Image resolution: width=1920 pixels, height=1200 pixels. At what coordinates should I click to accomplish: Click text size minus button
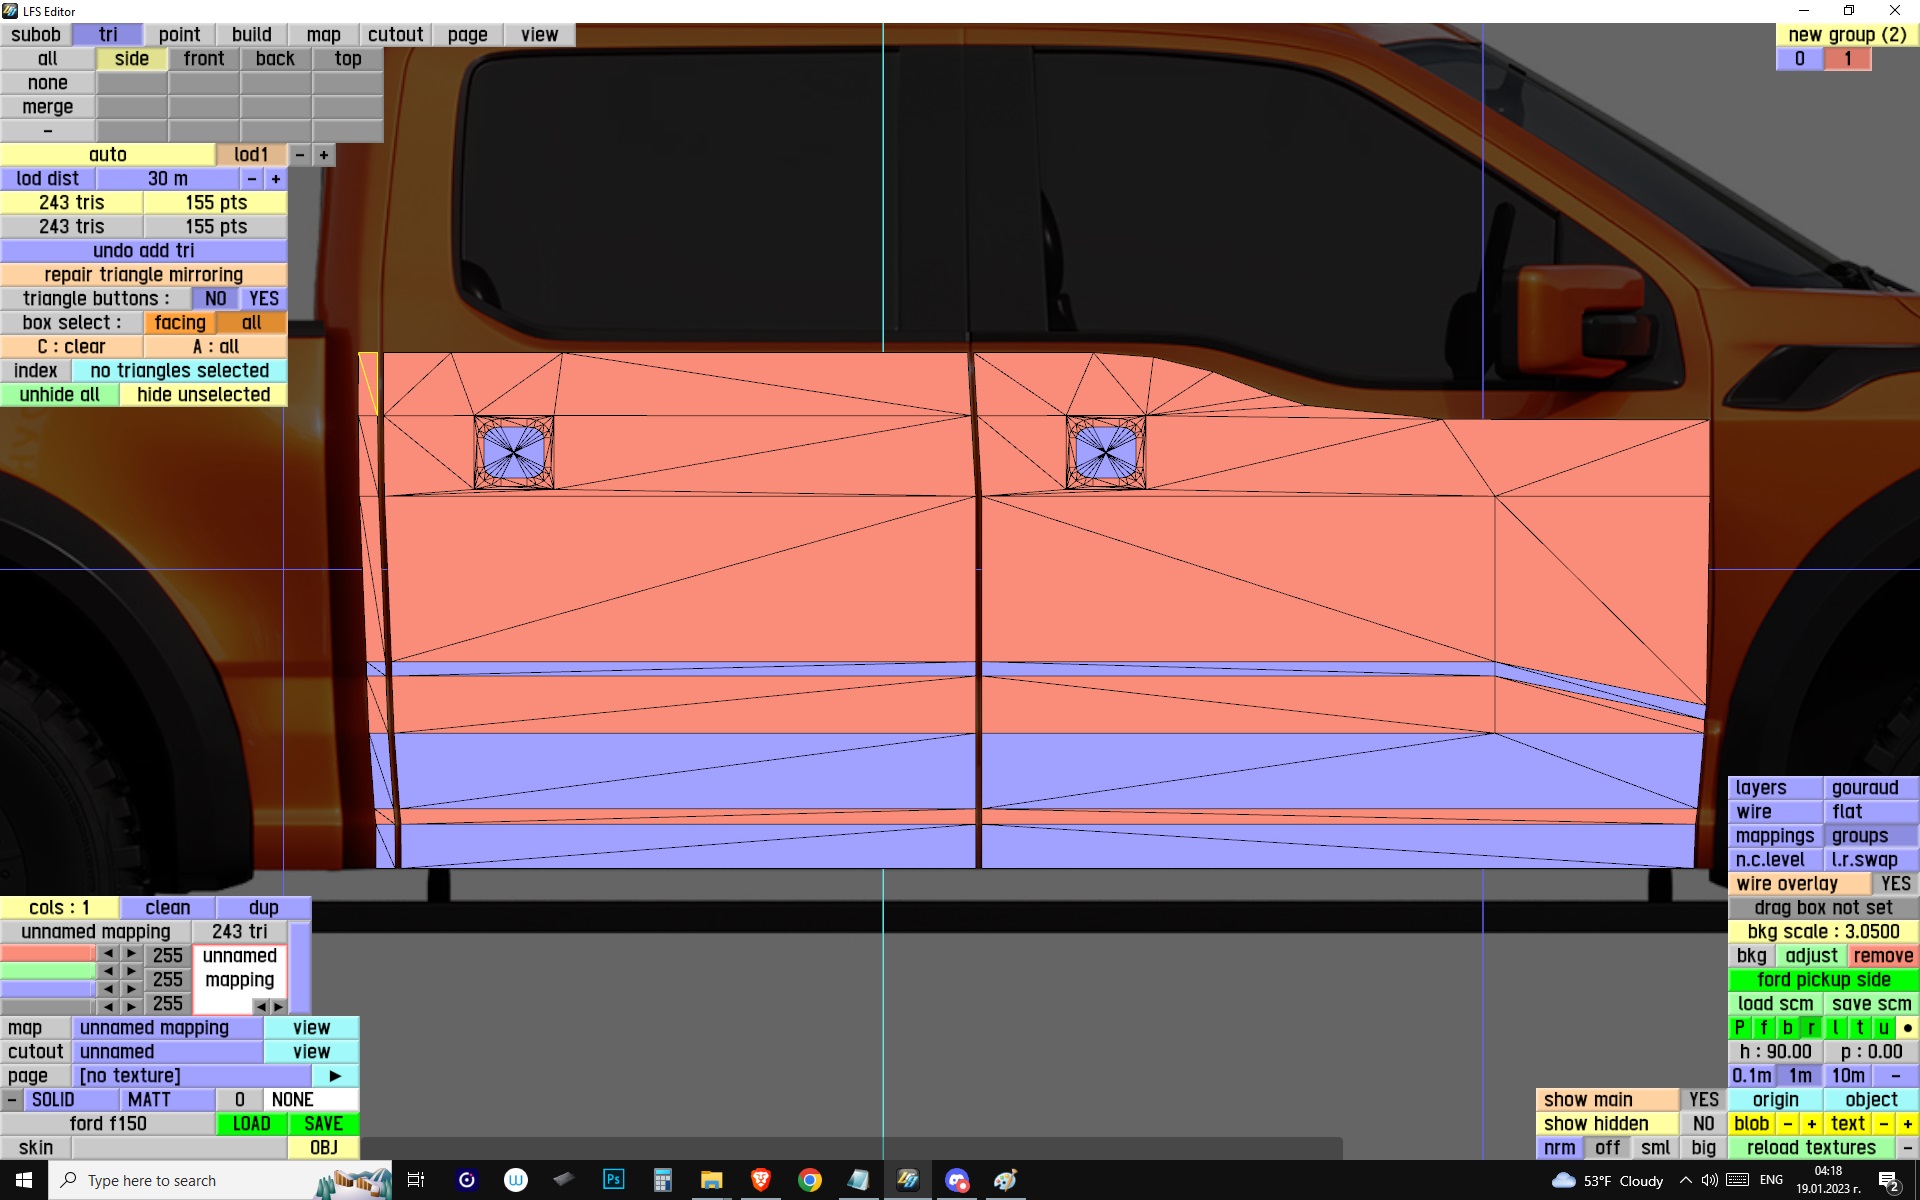click(1883, 1124)
